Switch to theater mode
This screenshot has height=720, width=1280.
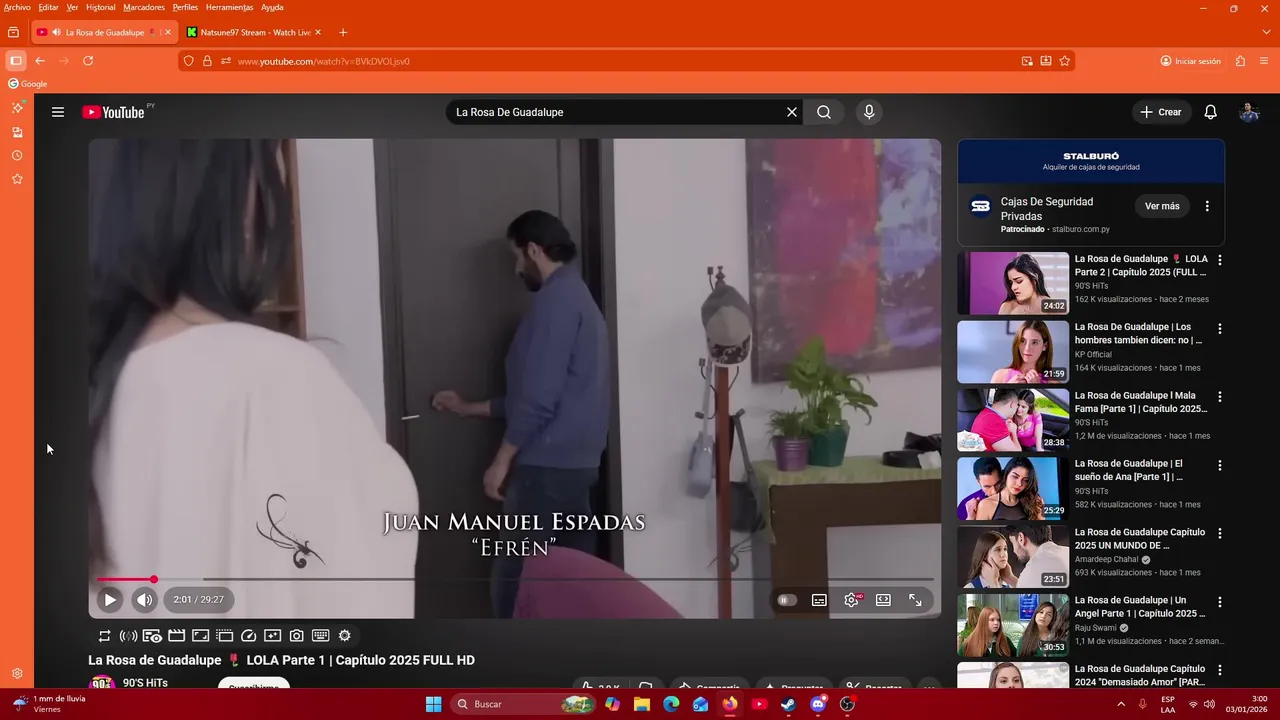pyautogui.click(x=883, y=600)
